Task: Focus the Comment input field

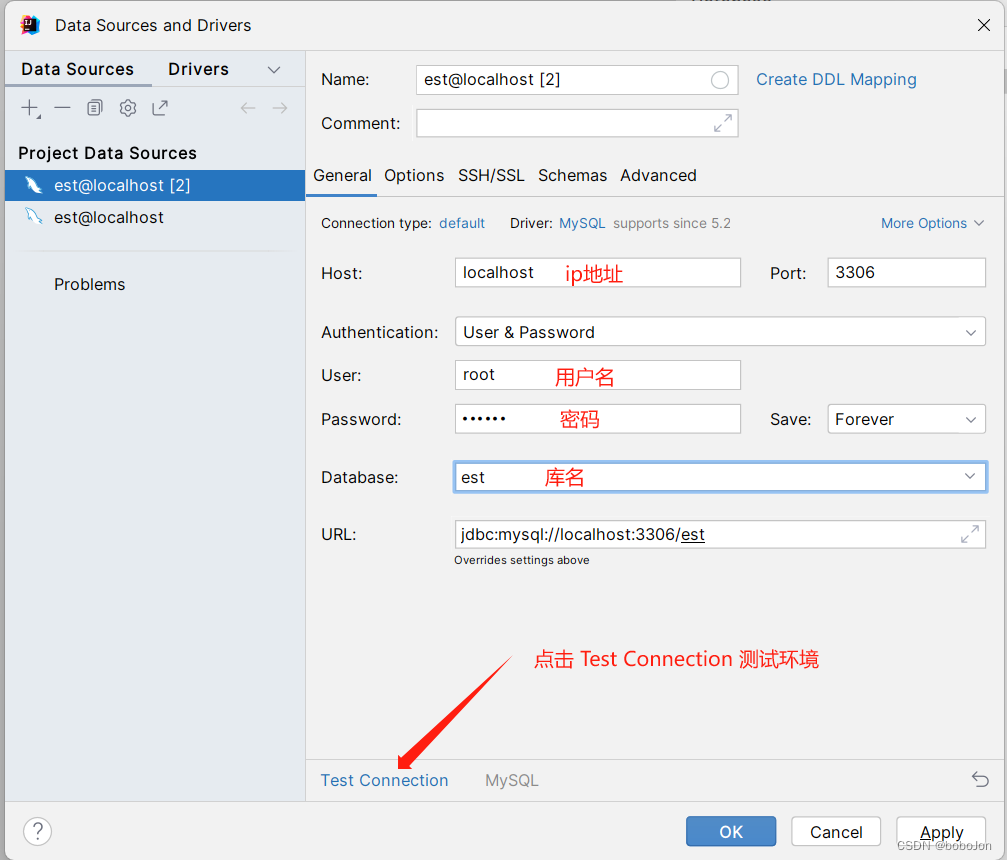Action: [x=577, y=123]
